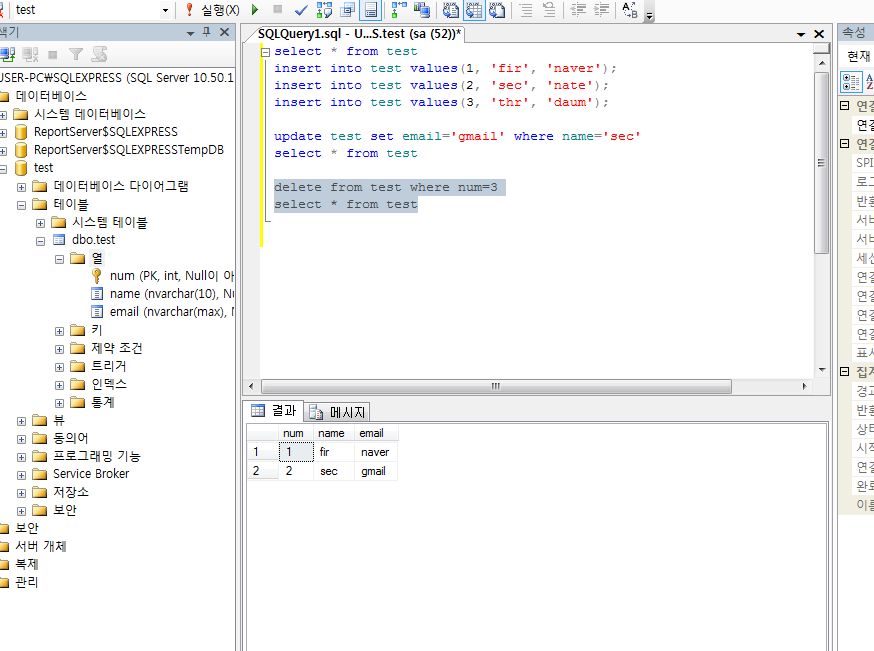Specify values for template parameters icon
The width and height of the screenshot is (874, 651).
click(x=630, y=9)
